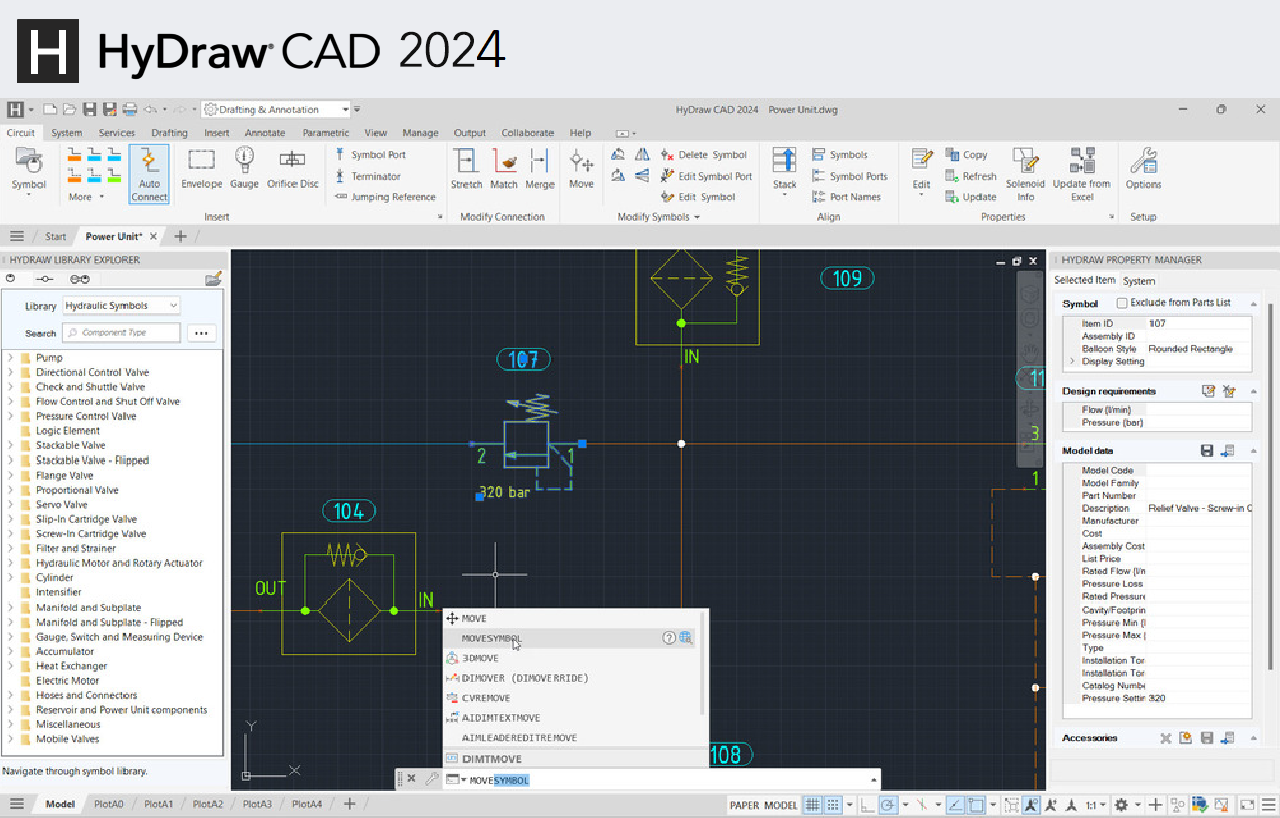
Task: Toggle object snap tracking in status bar
Action: pos(955,804)
